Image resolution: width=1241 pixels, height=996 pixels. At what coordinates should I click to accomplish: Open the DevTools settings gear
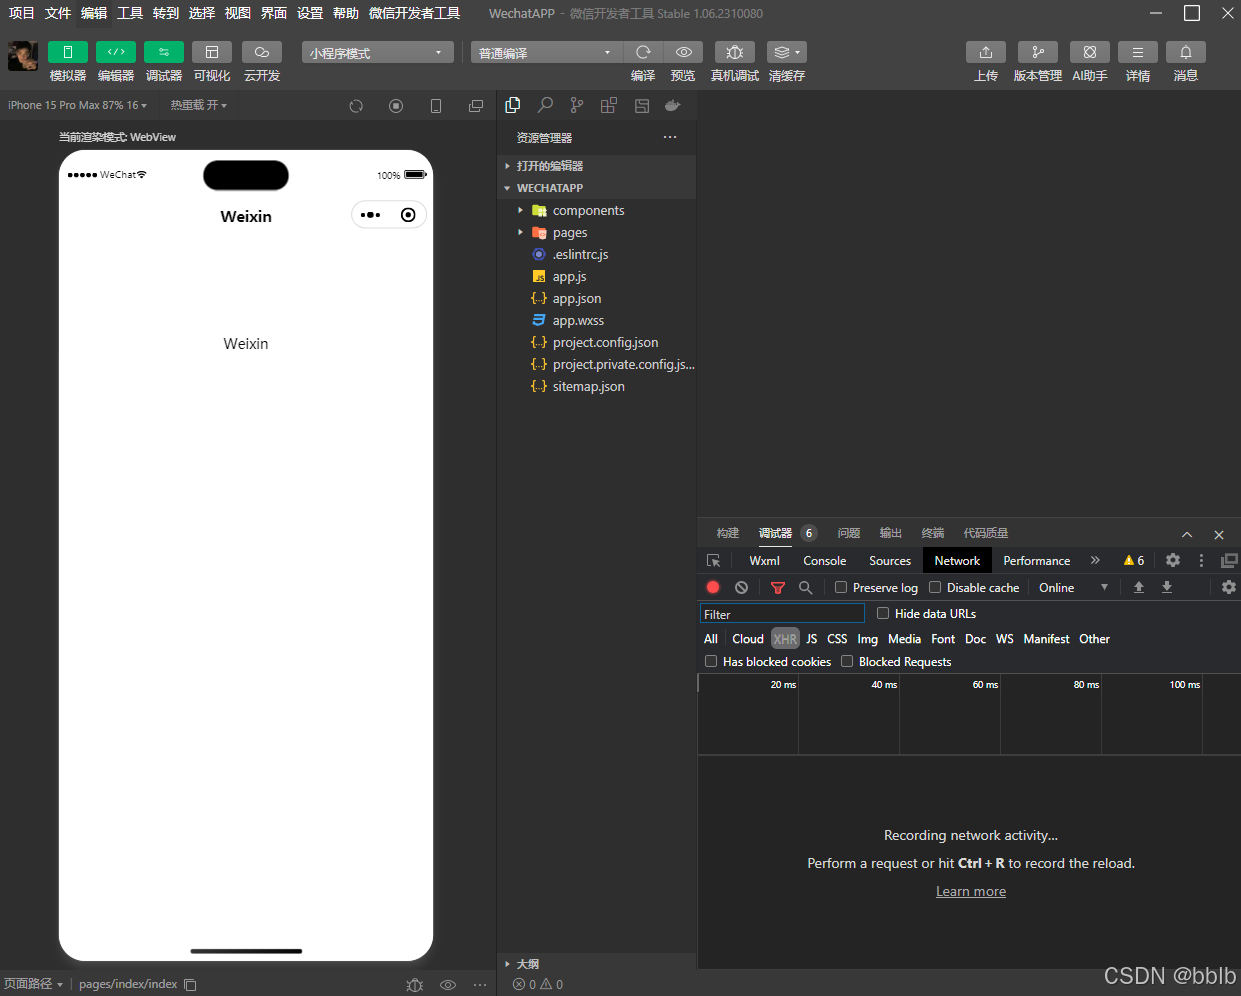coord(1173,561)
